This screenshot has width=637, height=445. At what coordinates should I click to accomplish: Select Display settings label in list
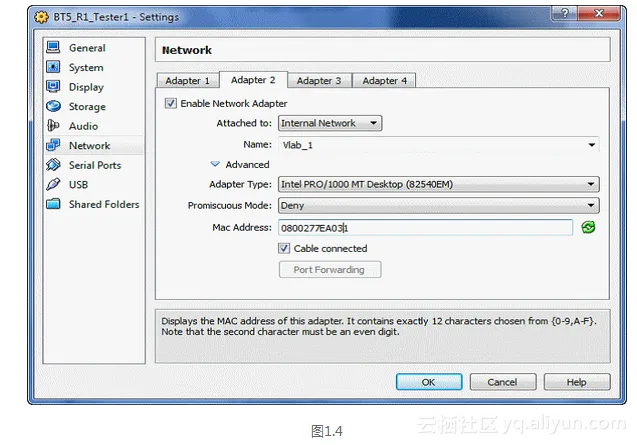coord(86,87)
